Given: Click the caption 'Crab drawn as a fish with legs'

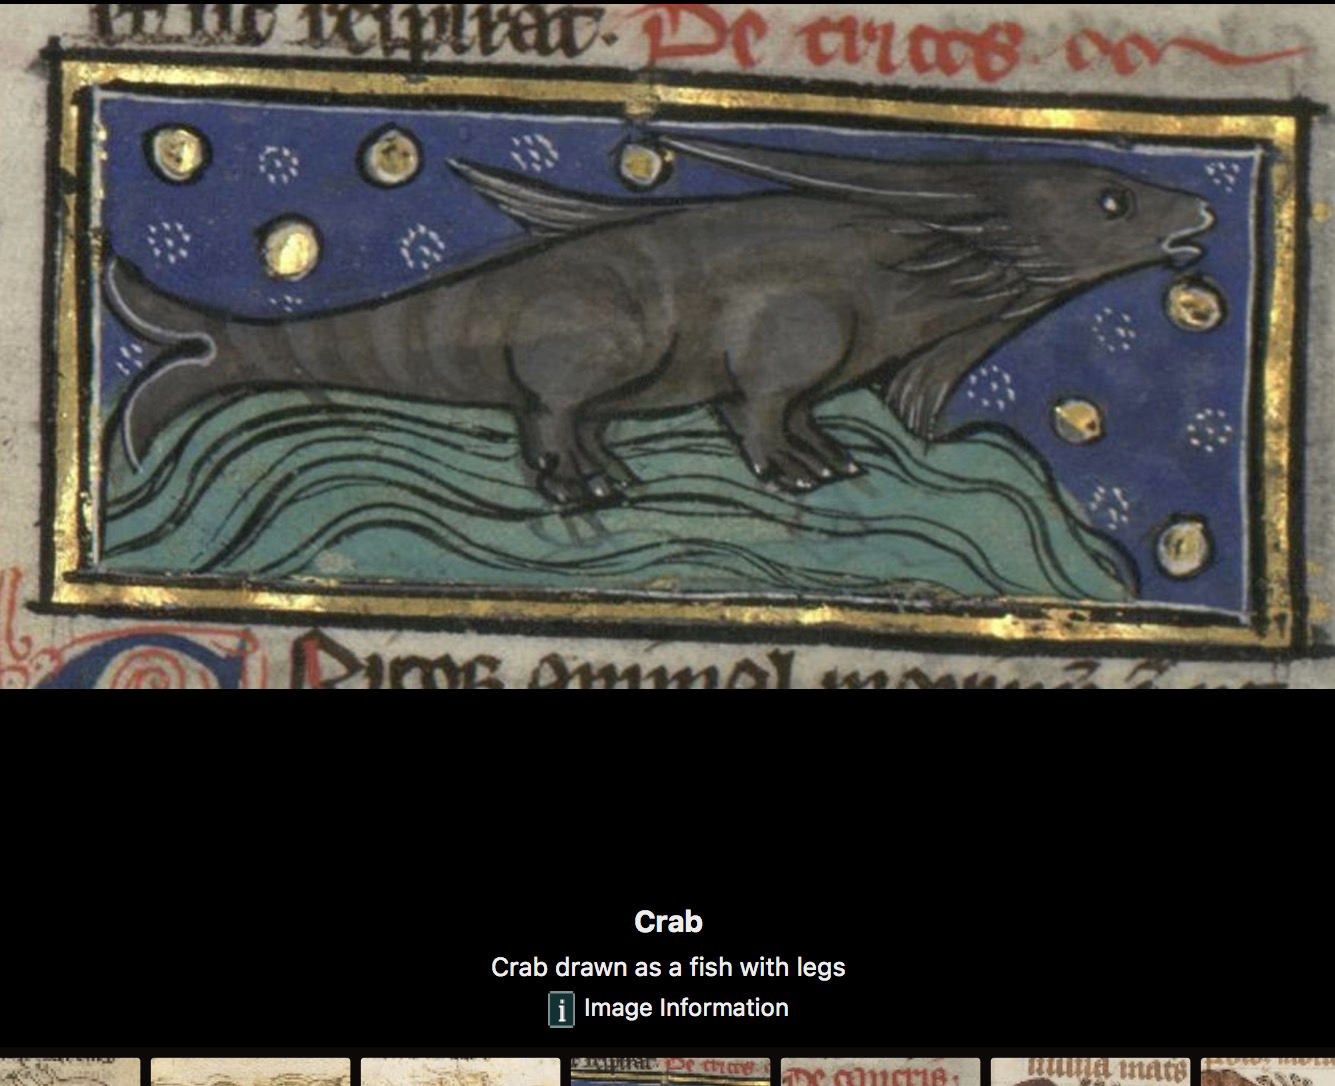Looking at the screenshot, I should 668,967.
